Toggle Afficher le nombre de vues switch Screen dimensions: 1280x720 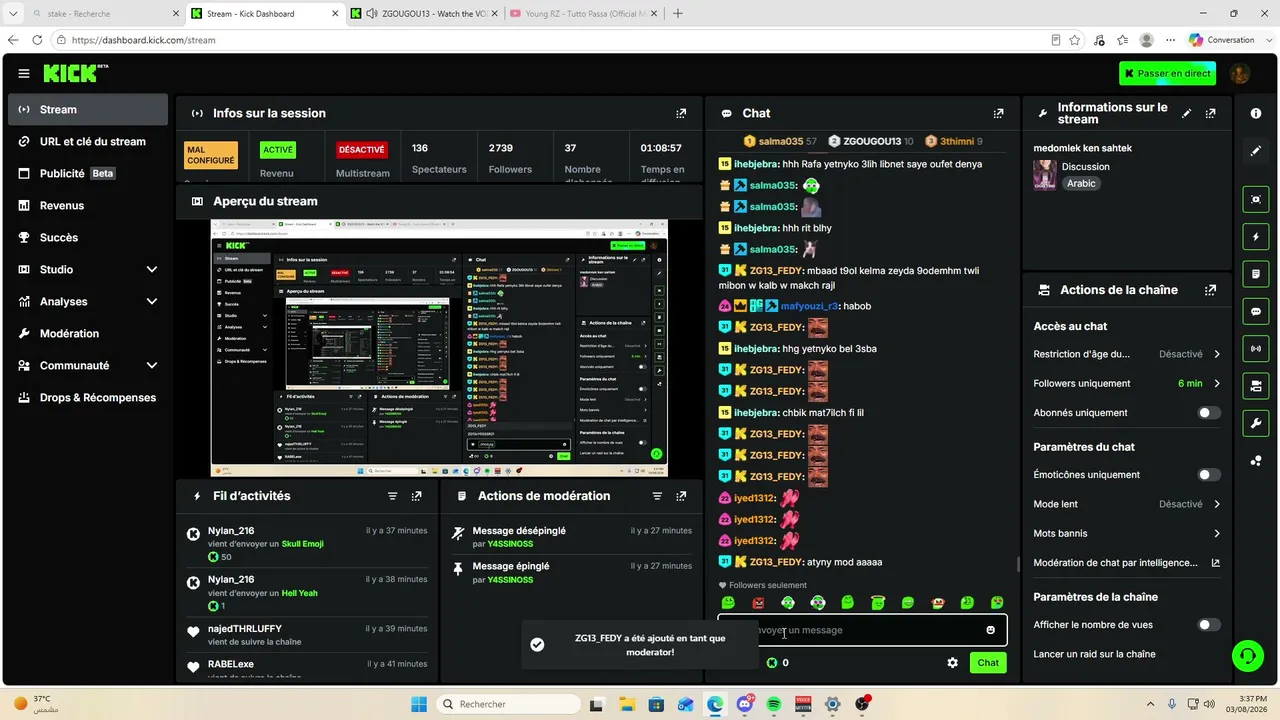pos(1209,625)
